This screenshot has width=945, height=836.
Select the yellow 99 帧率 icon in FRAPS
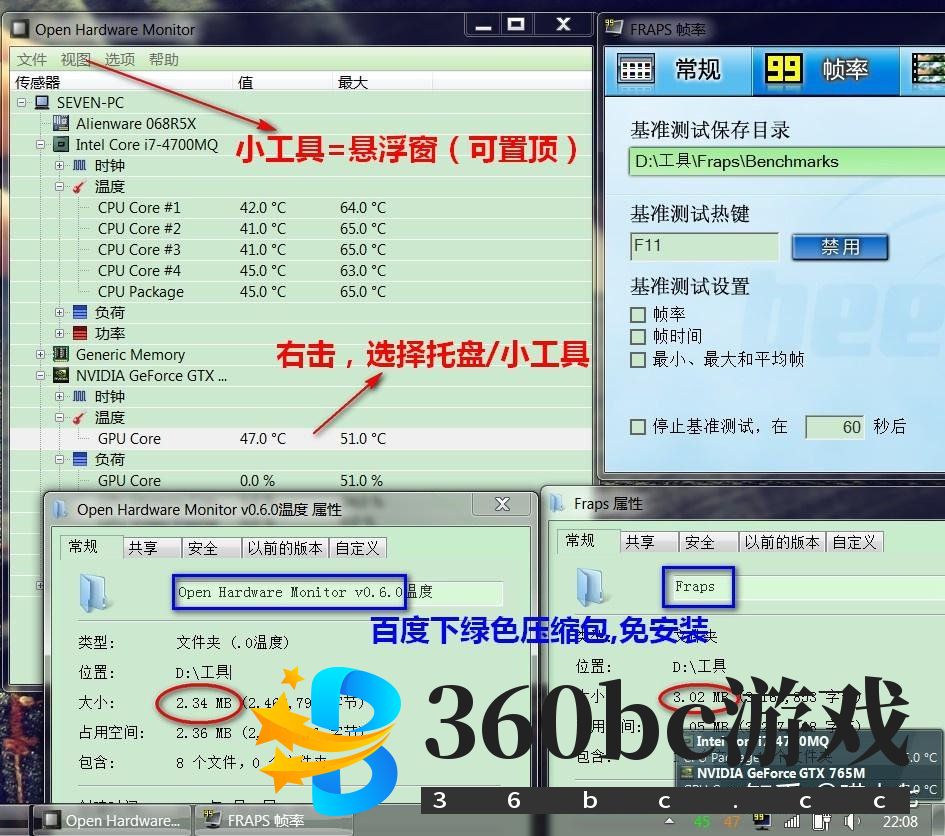point(784,69)
